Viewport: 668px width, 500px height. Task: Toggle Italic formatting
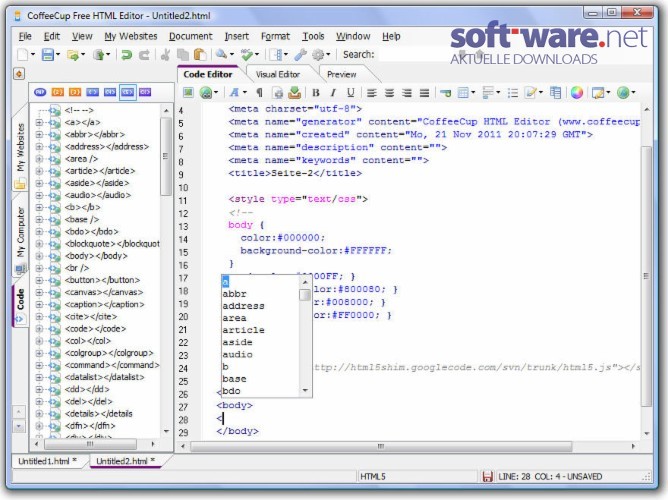(333, 92)
